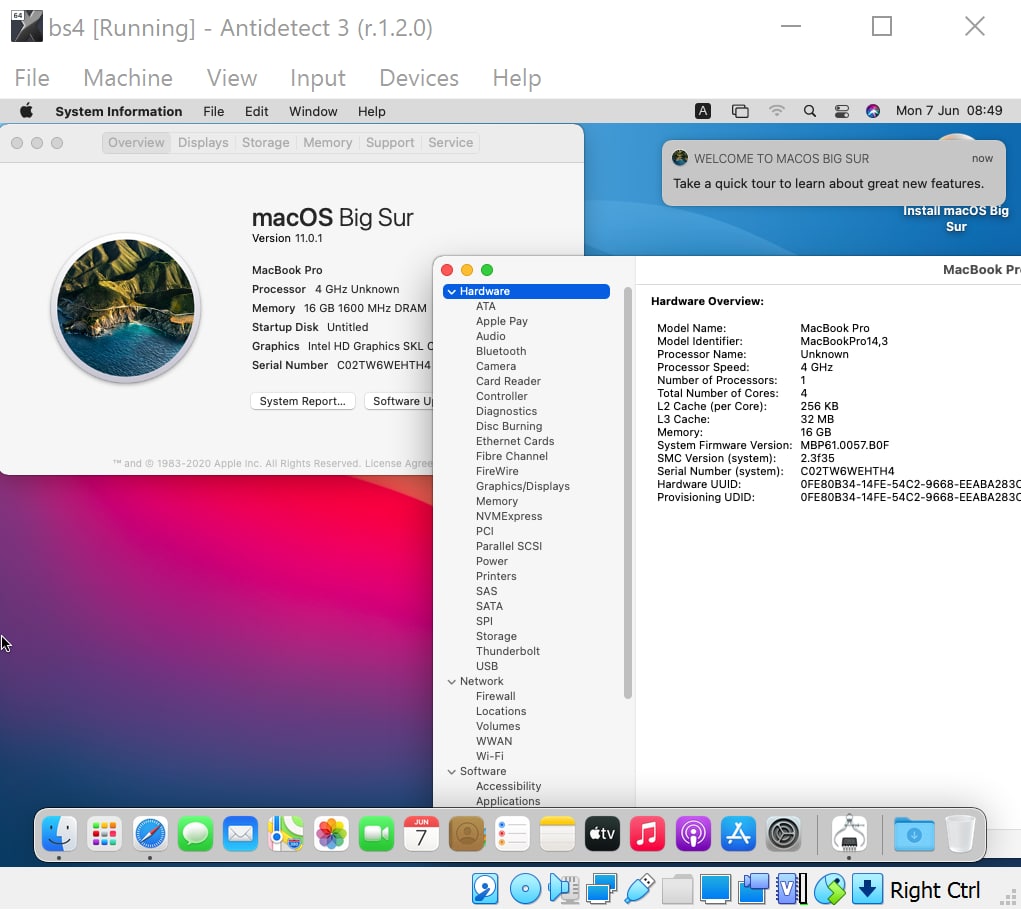The width and height of the screenshot is (1021, 910).
Task: Switch to the Service tab
Action: pos(451,143)
